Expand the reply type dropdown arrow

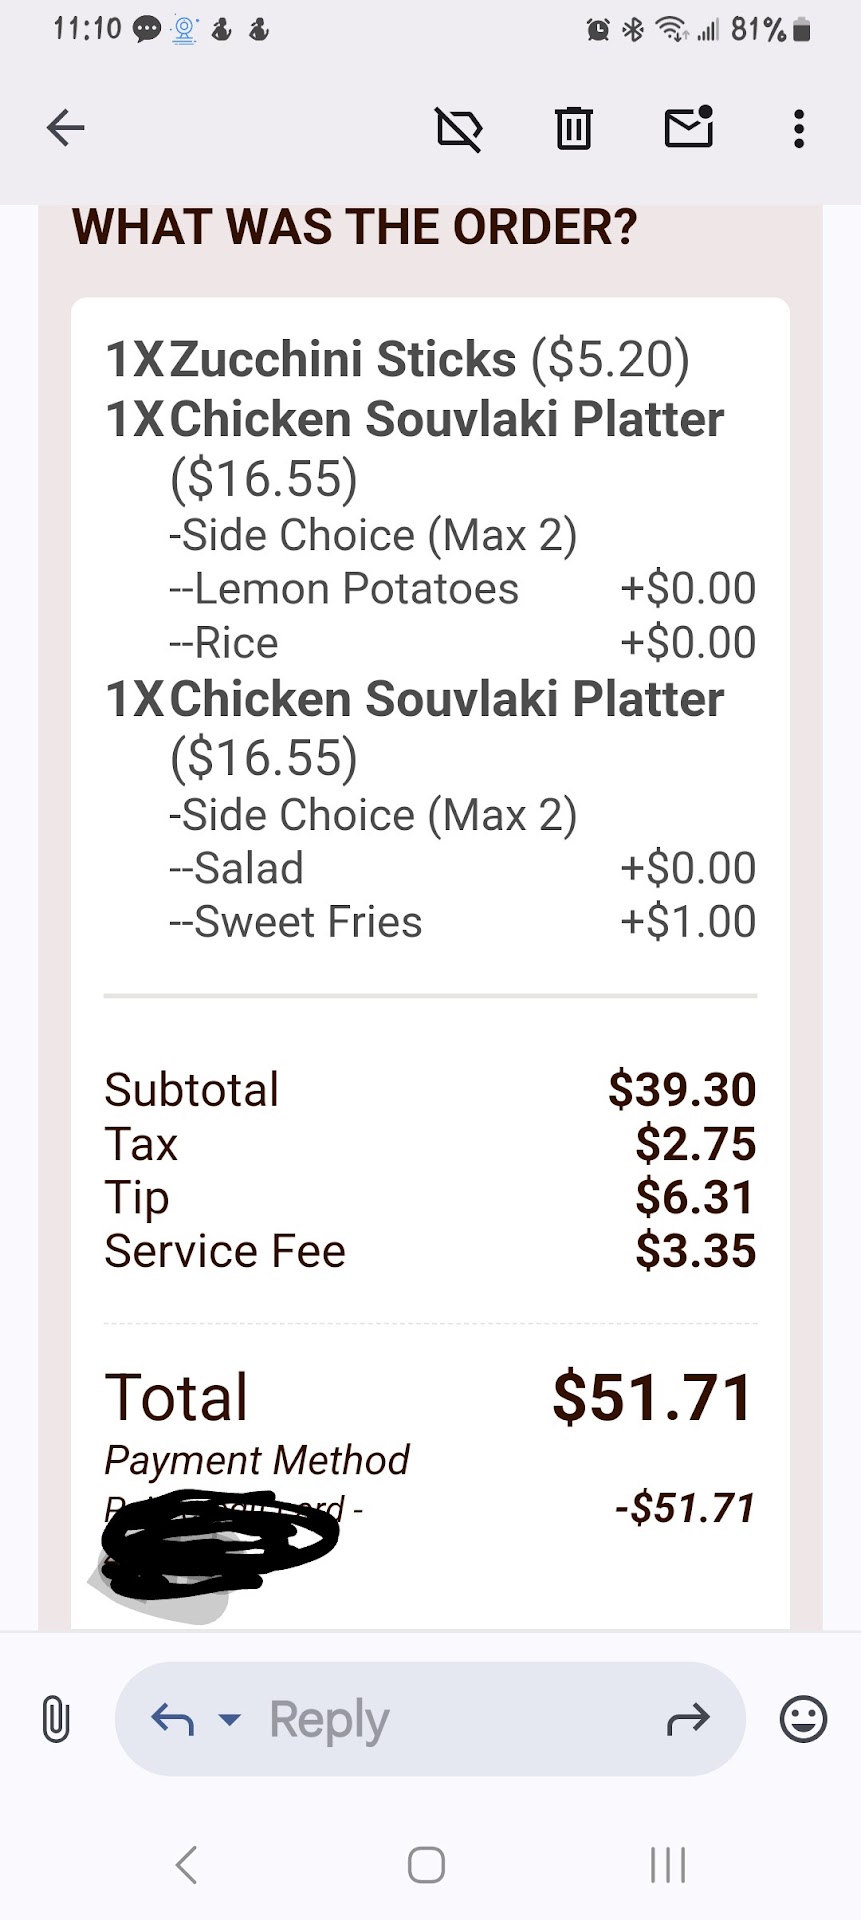point(230,1720)
